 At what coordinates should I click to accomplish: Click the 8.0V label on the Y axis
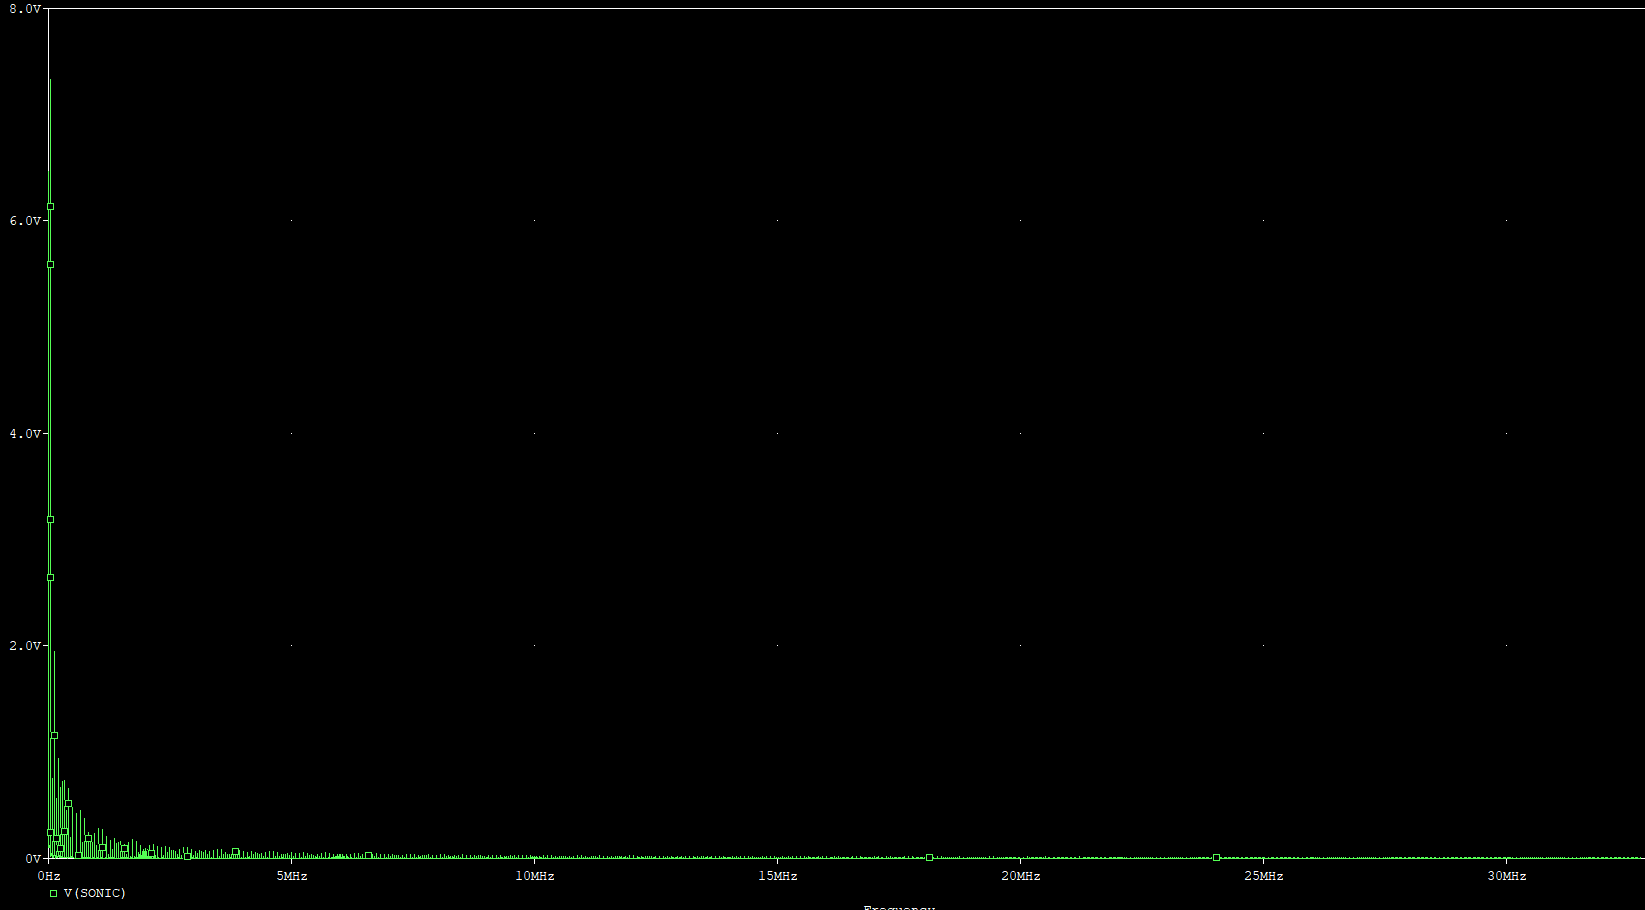(x=25, y=9)
